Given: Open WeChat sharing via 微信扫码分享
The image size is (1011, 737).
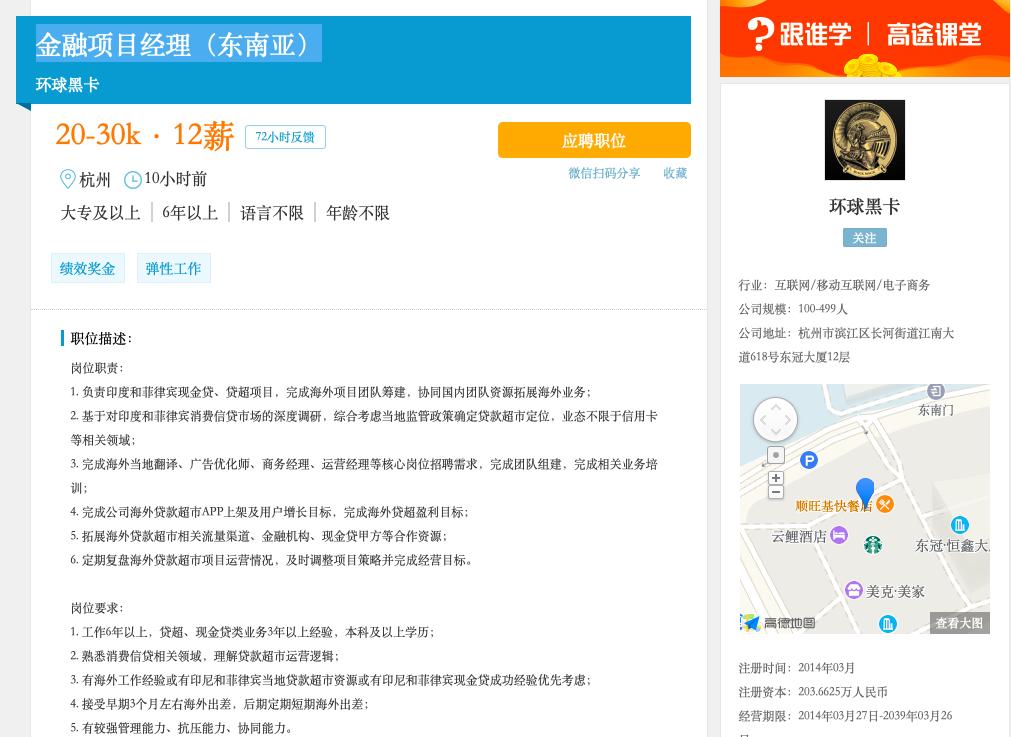Looking at the screenshot, I should pos(604,173).
